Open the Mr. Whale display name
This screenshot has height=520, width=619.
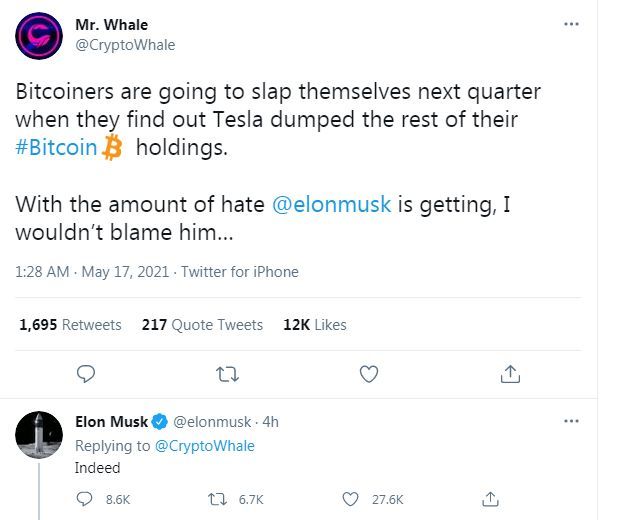pos(112,24)
